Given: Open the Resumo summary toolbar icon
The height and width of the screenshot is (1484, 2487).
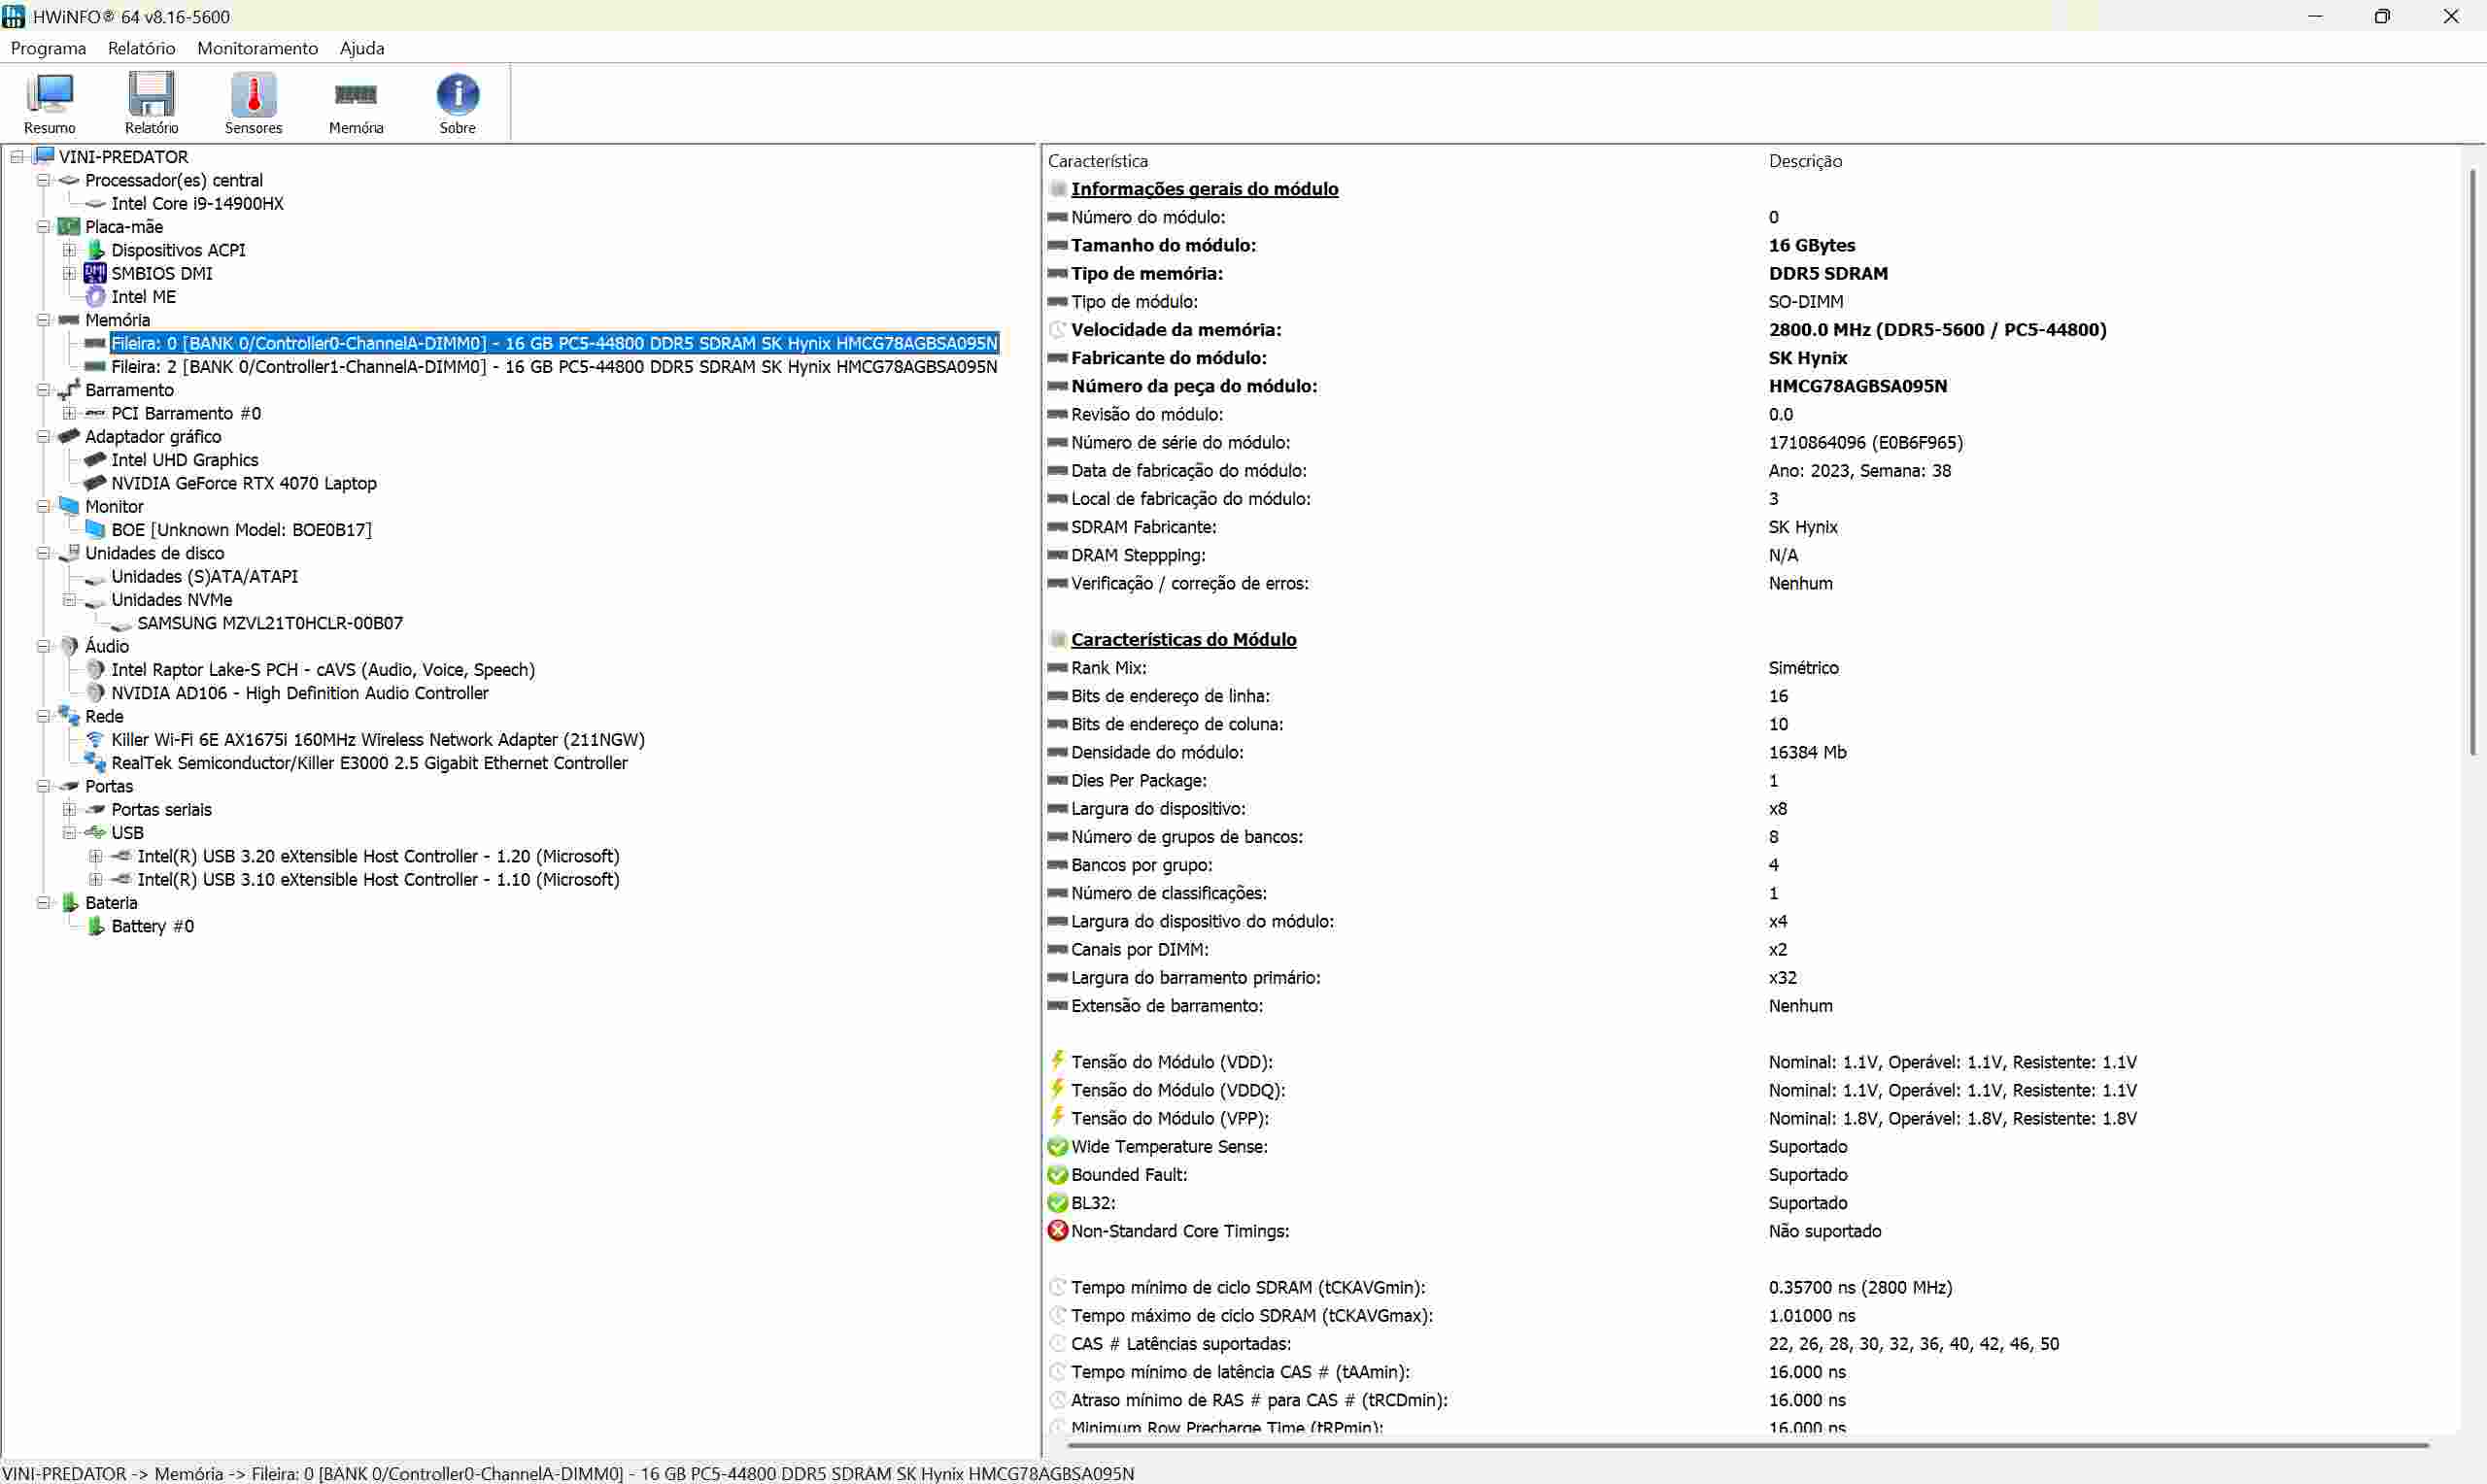Looking at the screenshot, I should pyautogui.click(x=49, y=103).
